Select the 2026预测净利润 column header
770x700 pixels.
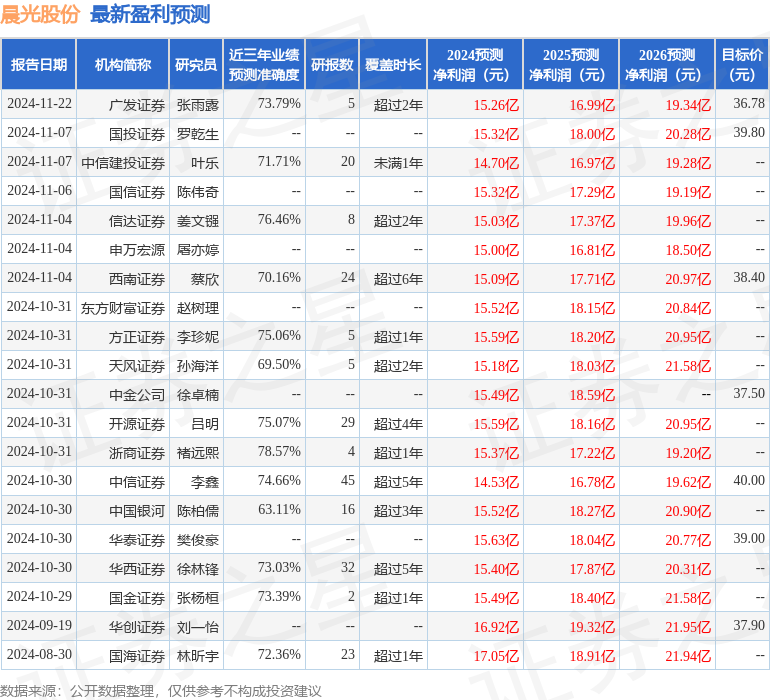(667, 64)
